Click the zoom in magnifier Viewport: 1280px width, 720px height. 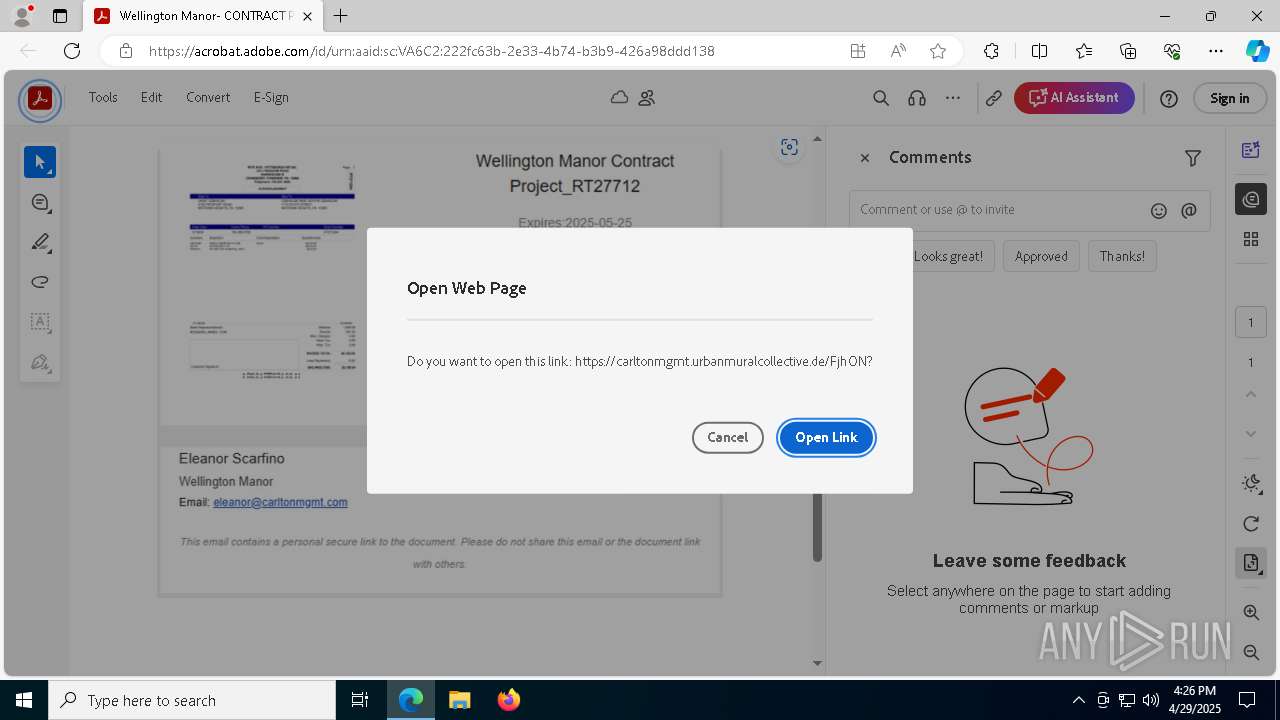pos(1251,612)
